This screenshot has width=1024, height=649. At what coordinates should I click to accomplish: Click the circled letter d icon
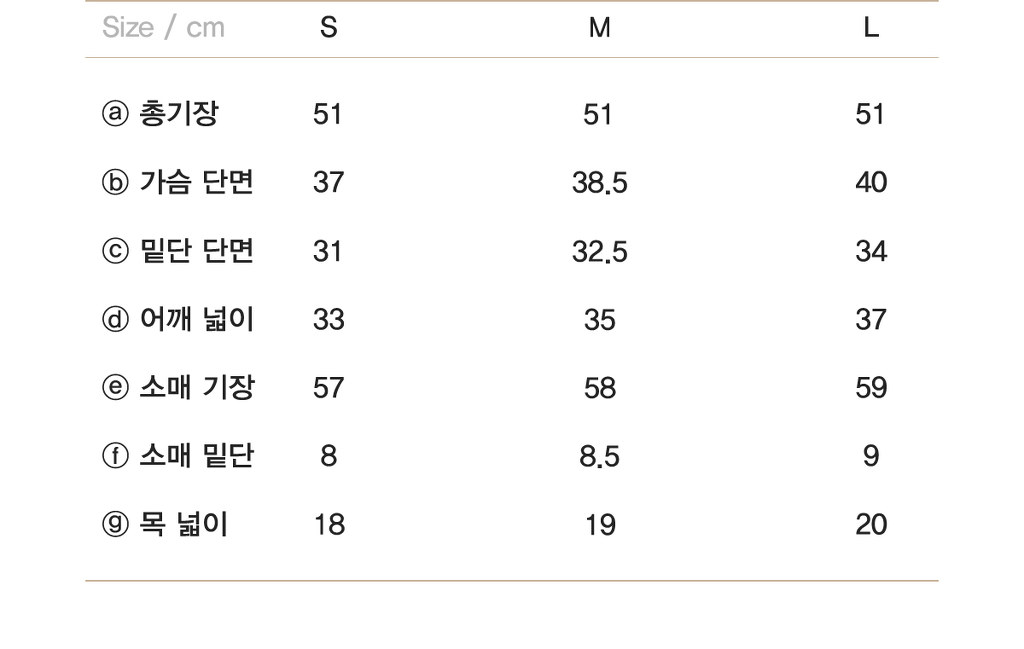pos(115,319)
